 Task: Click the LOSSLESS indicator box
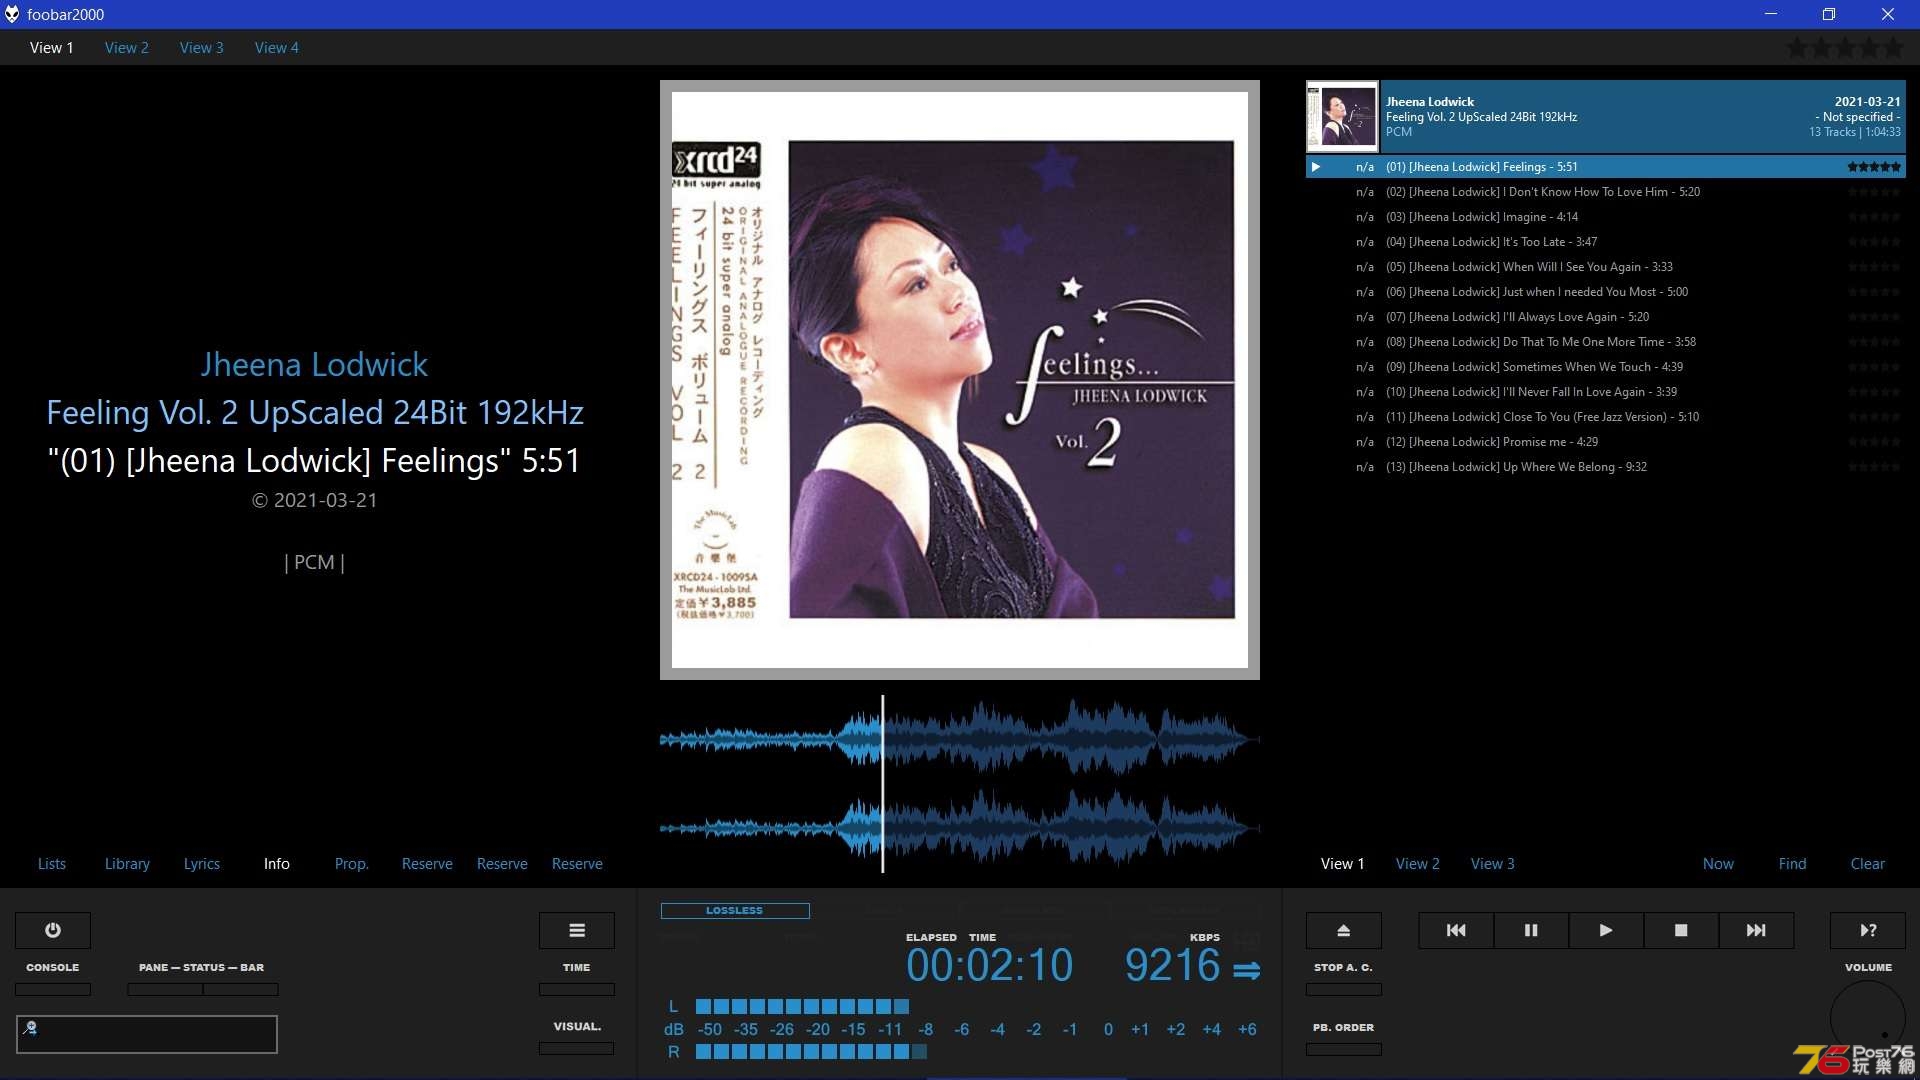[735, 910]
